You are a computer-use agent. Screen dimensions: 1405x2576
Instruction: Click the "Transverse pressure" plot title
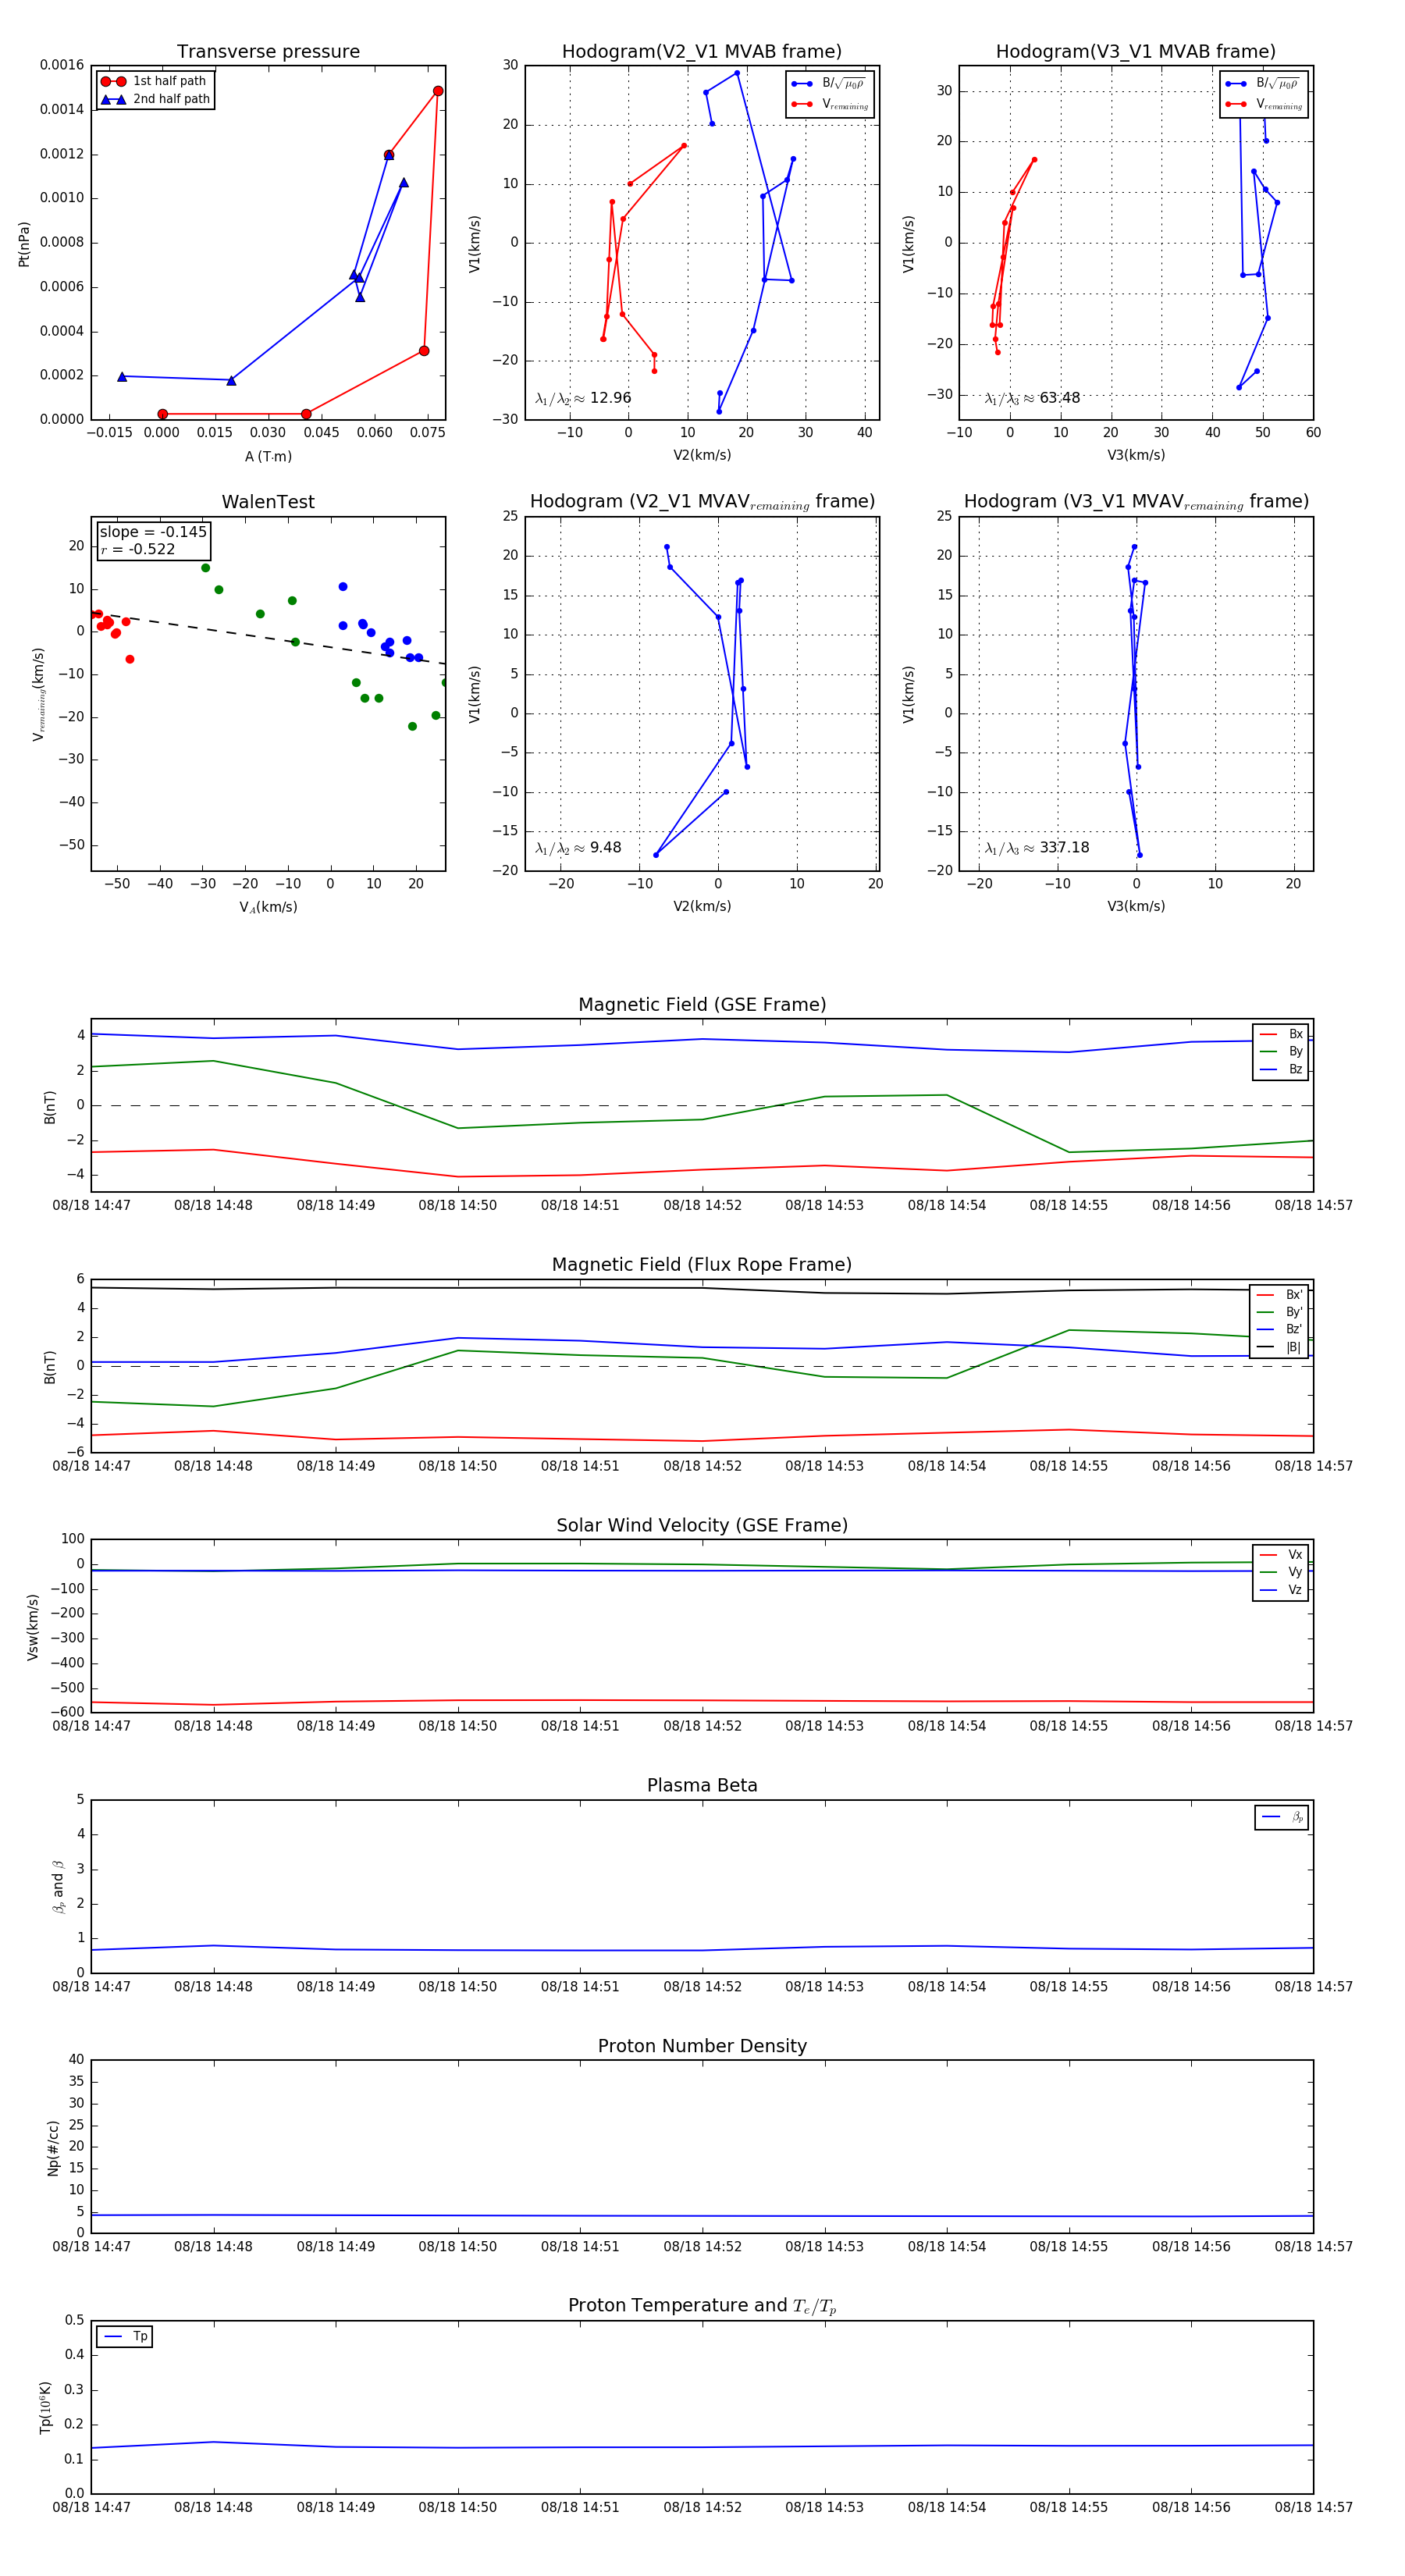pyautogui.click(x=268, y=52)
